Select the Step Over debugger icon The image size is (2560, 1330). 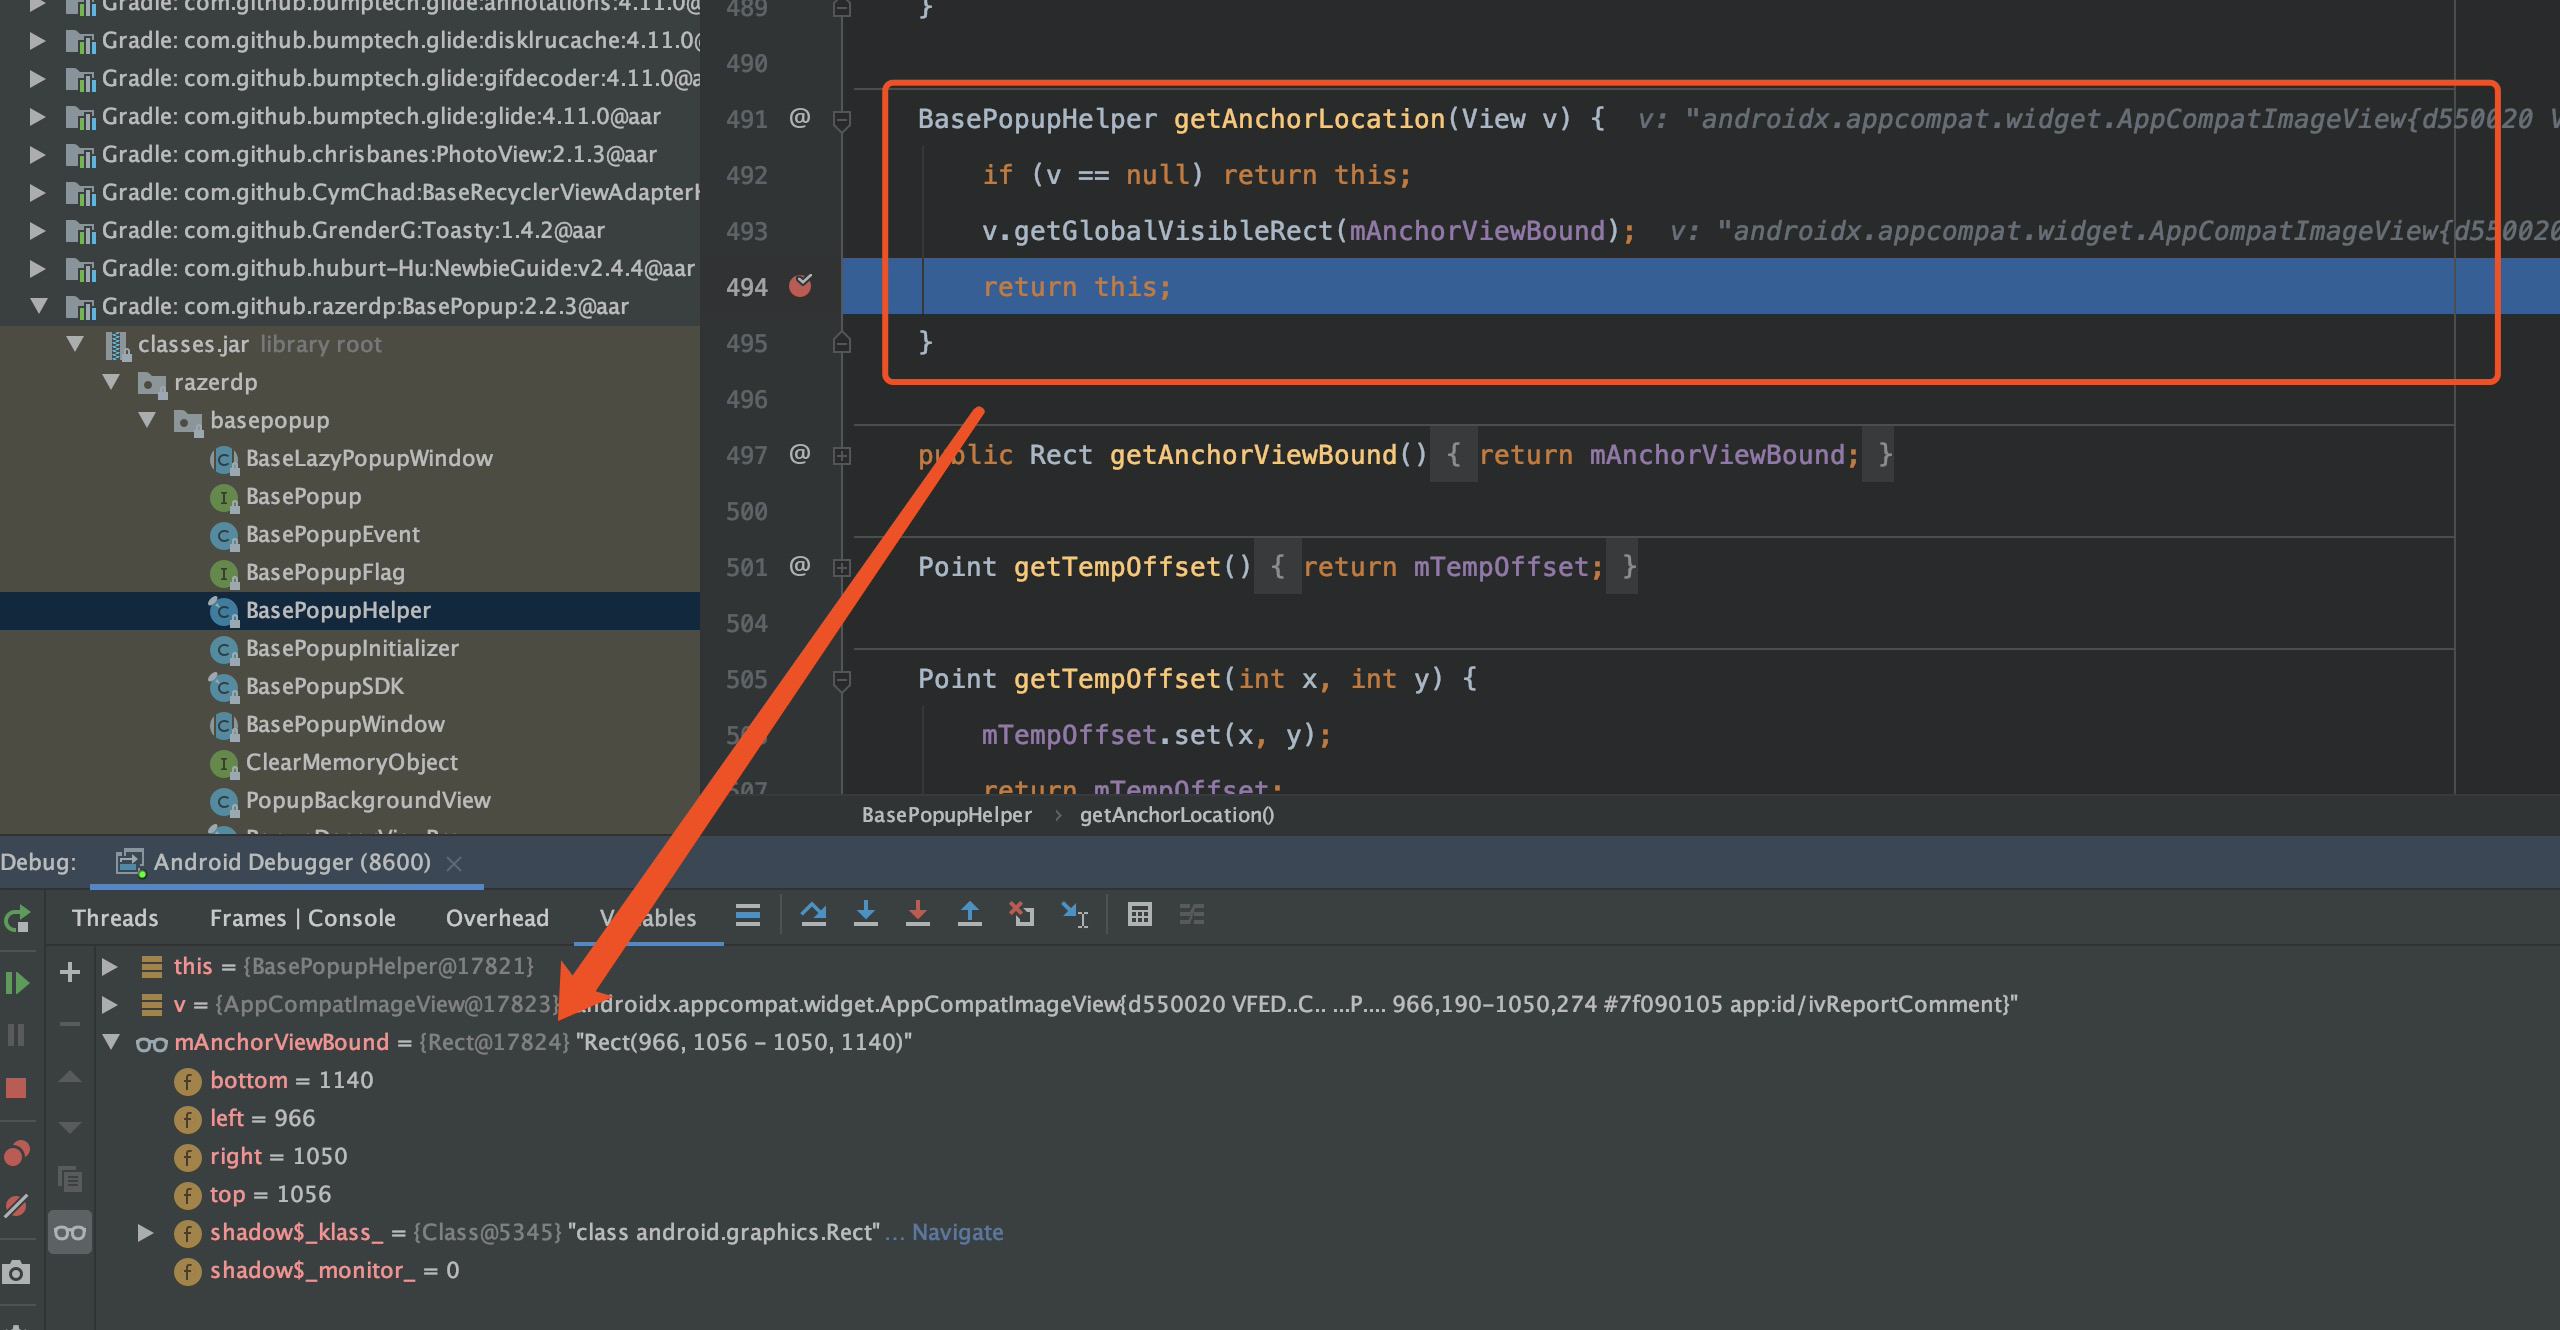pos(814,915)
